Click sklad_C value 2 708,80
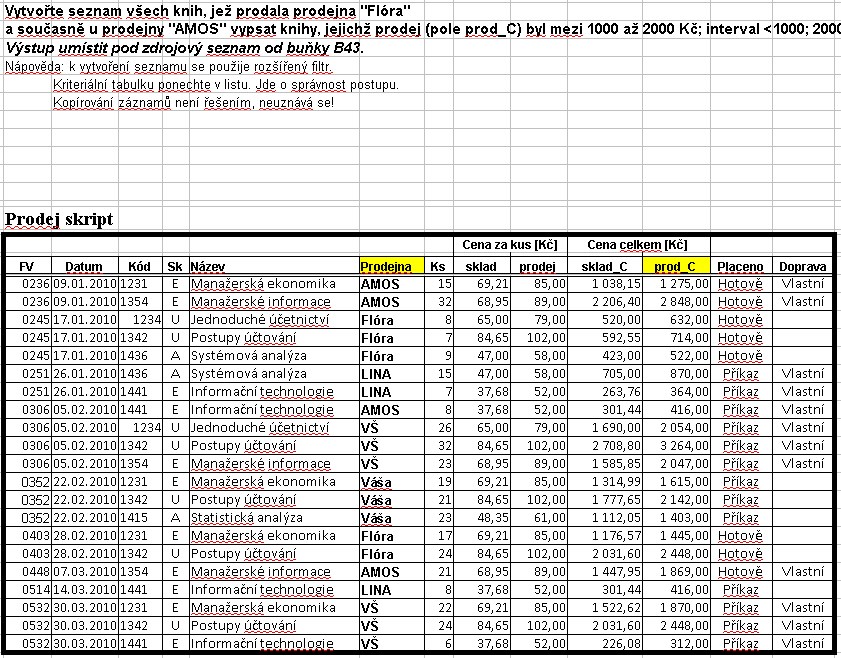Image resolution: width=841 pixels, height=658 pixels. (x=604, y=446)
